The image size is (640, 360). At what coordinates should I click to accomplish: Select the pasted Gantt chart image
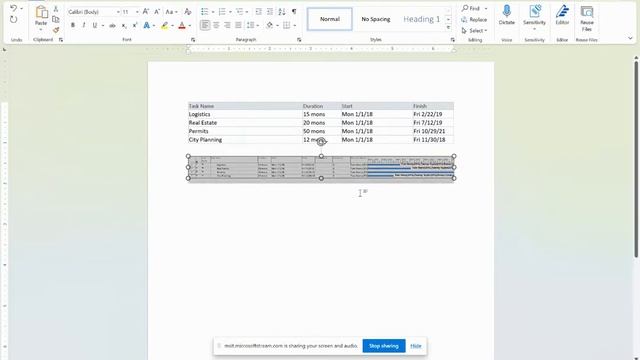point(321,167)
